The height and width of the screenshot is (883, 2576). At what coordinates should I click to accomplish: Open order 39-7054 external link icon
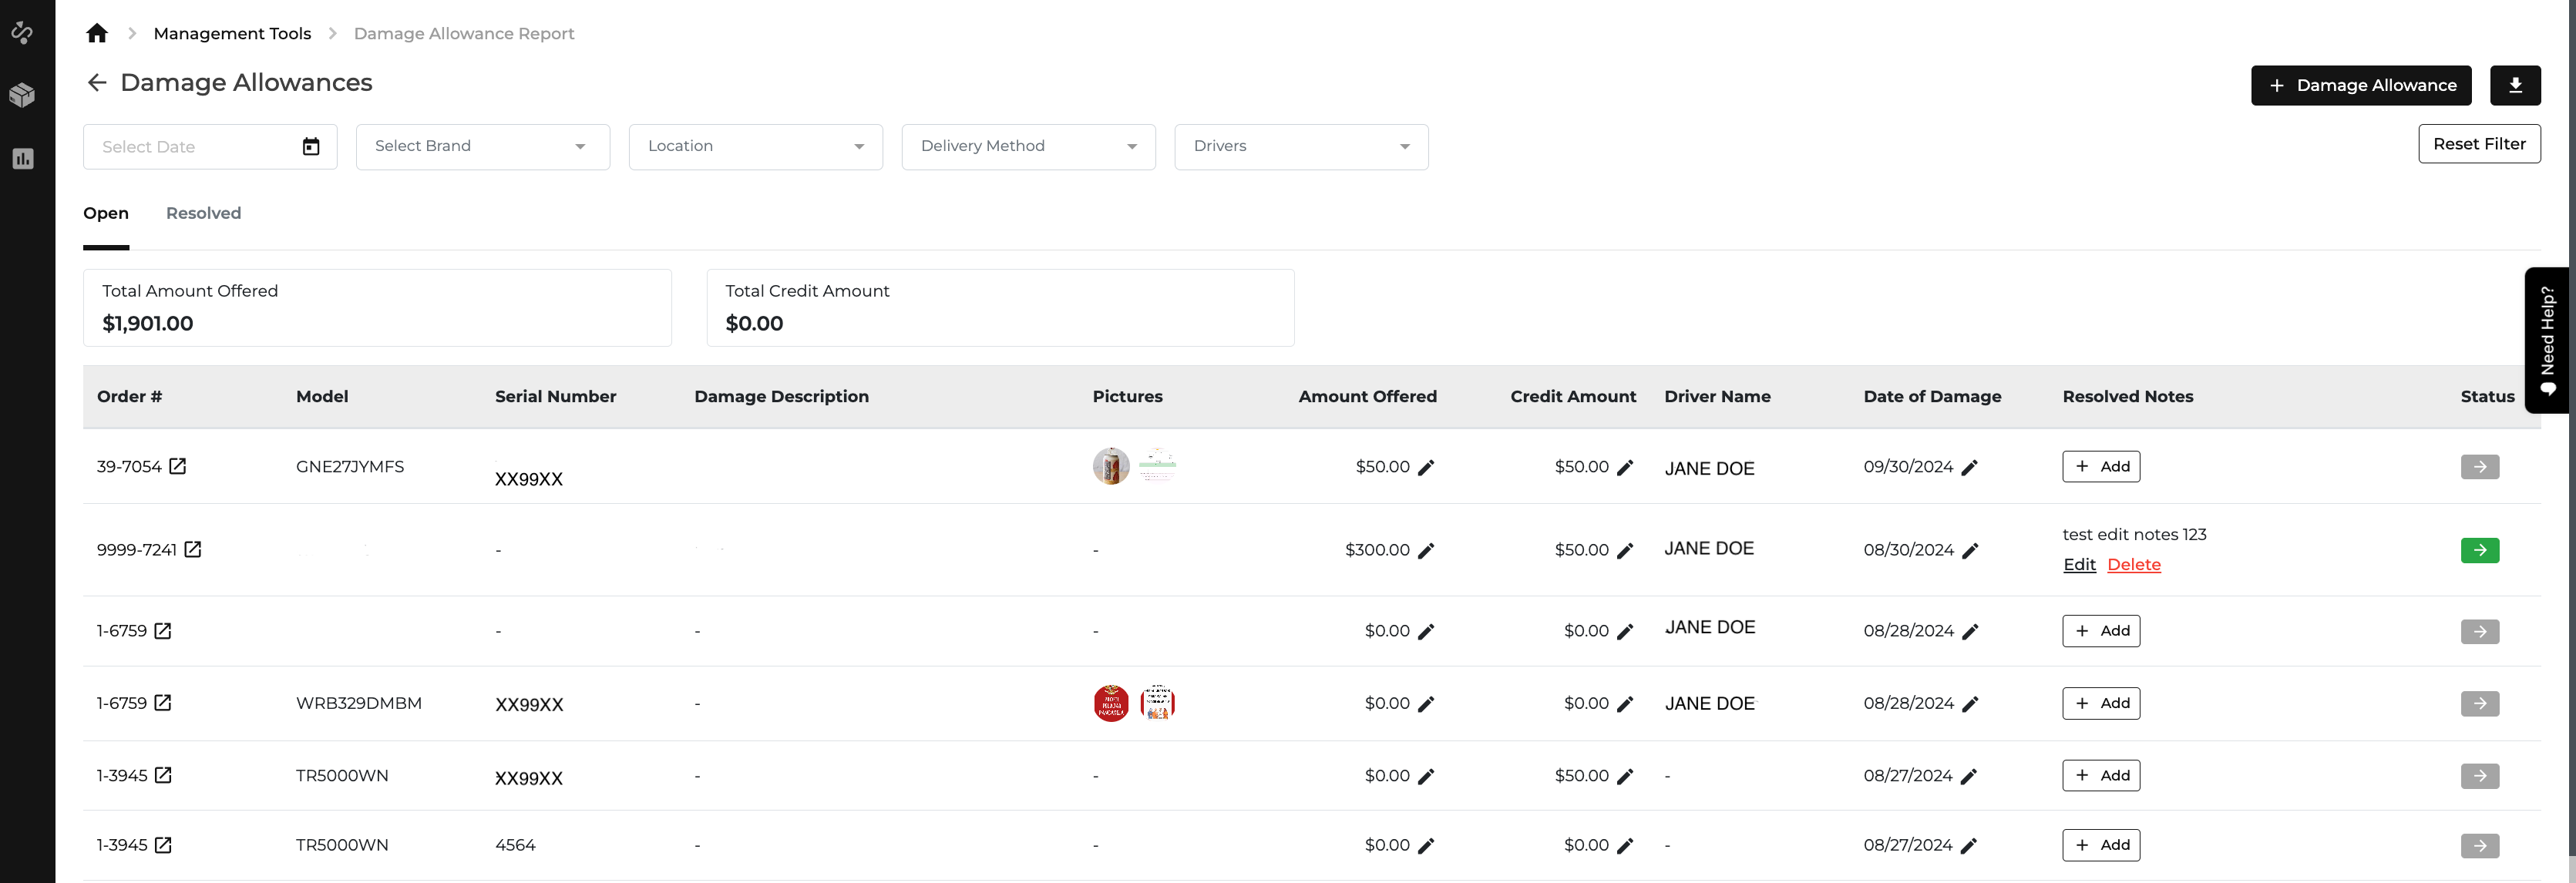pyautogui.click(x=178, y=466)
